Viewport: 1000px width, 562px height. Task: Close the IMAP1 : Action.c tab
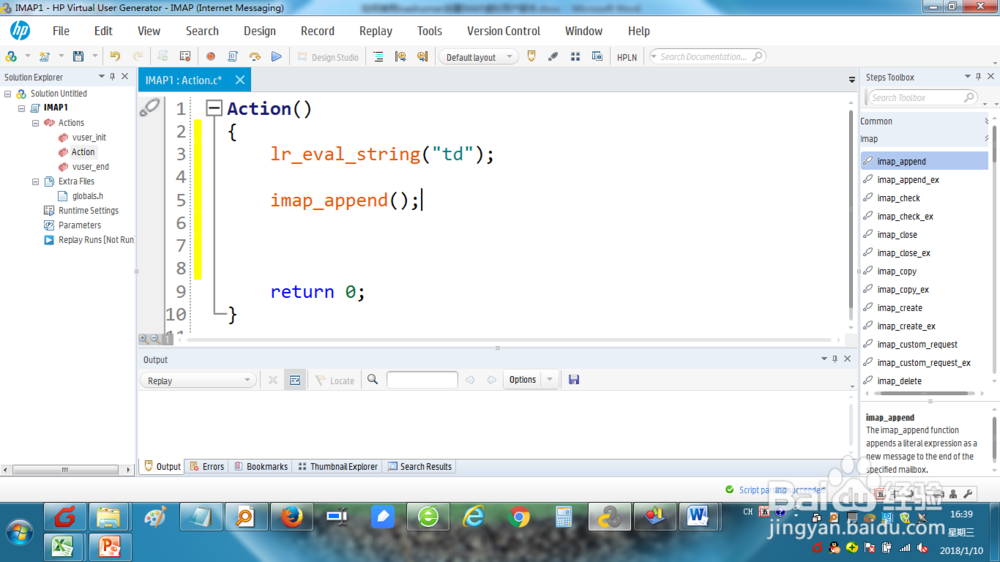240,80
